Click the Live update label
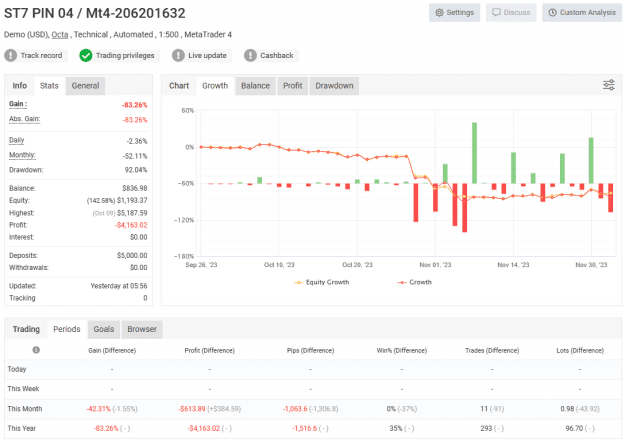 [207, 55]
